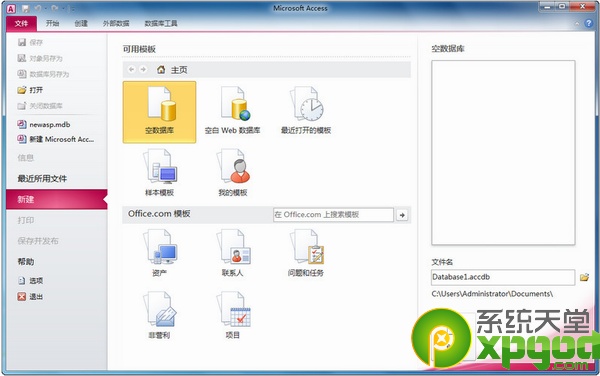Click the Access help question mark icon
This screenshot has width=600, height=376.
pos(589,23)
